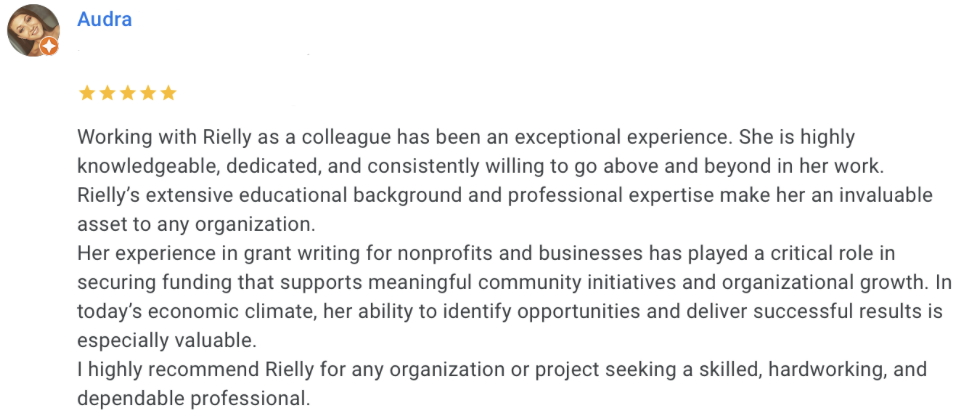The width and height of the screenshot is (962, 420).
Task: Click the first yellow rating star
Action: (x=87, y=93)
